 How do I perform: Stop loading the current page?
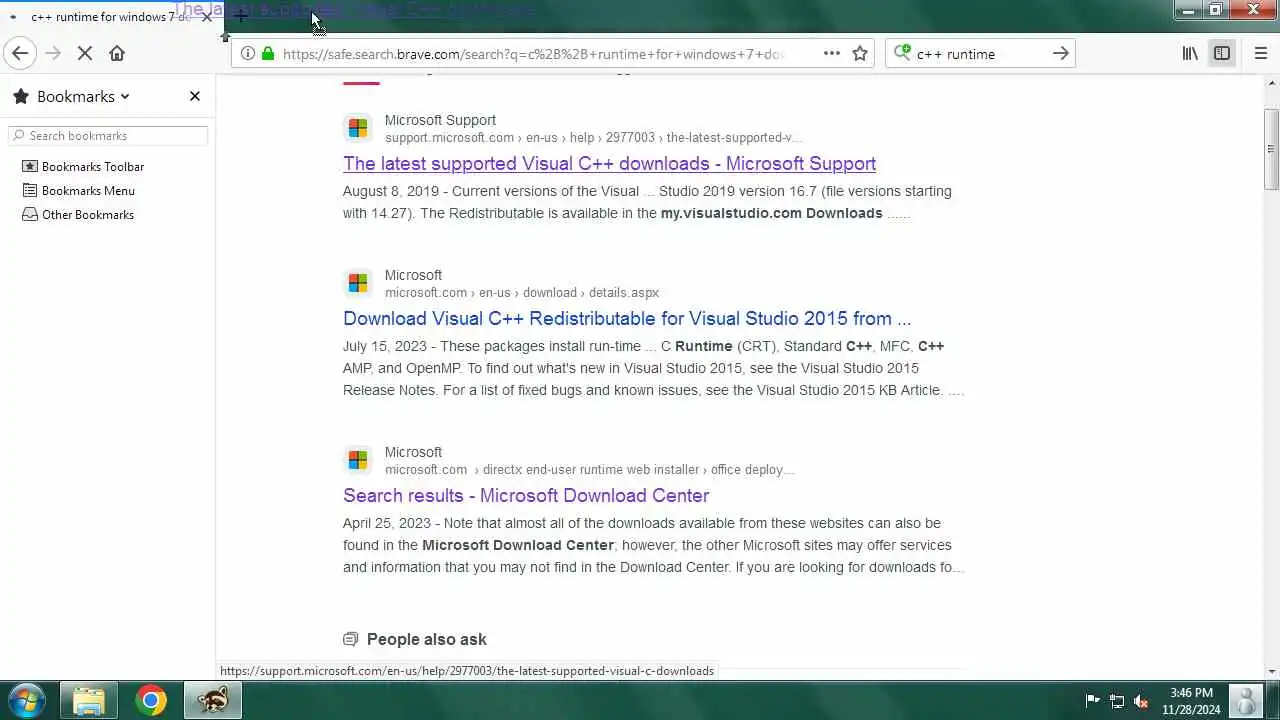tap(85, 54)
